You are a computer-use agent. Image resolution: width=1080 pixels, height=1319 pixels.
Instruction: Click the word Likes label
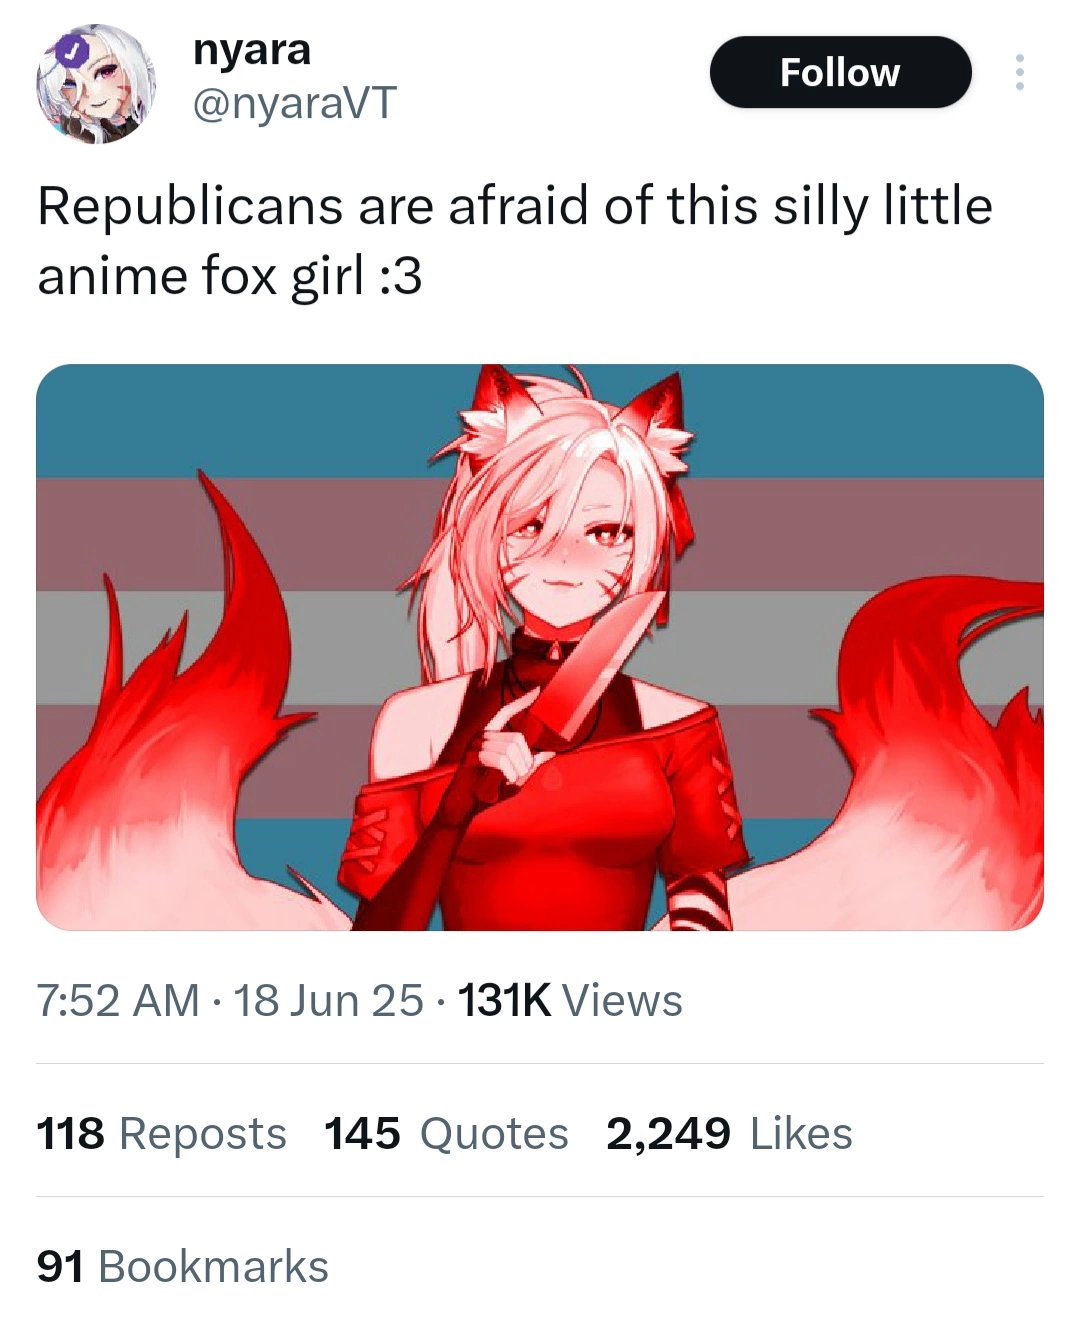click(801, 1134)
